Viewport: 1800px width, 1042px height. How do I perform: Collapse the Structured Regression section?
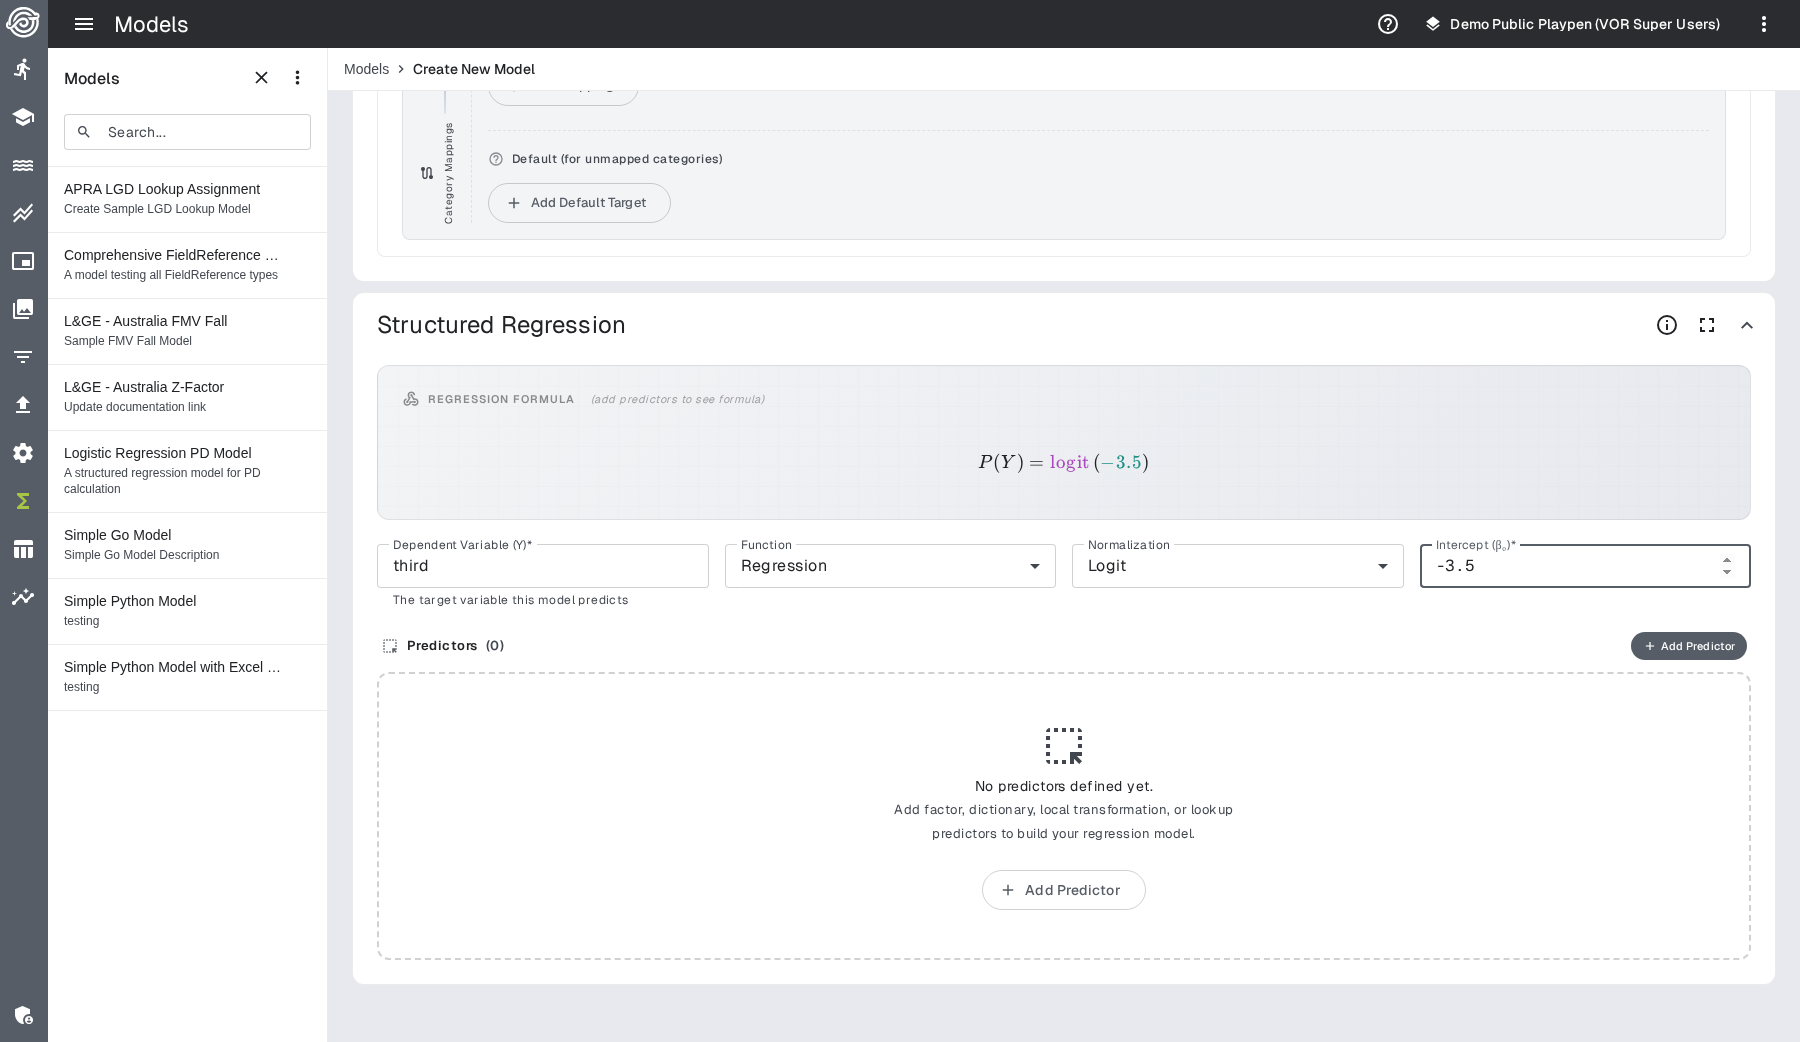[x=1747, y=325]
